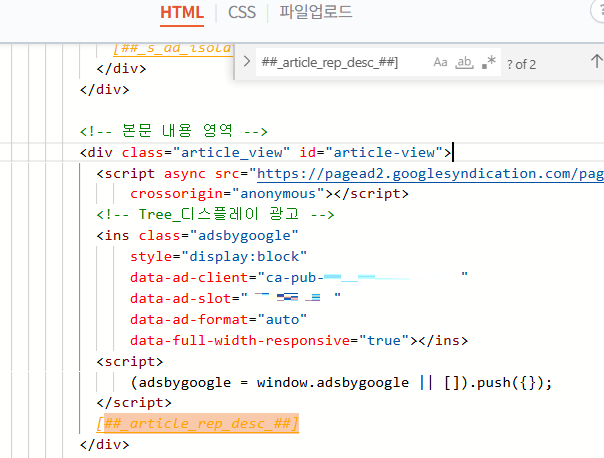Click the adsbygoogle push script statement
Viewport: 604px width, 458px height.
pyautogui.click(x=341, y=383)
